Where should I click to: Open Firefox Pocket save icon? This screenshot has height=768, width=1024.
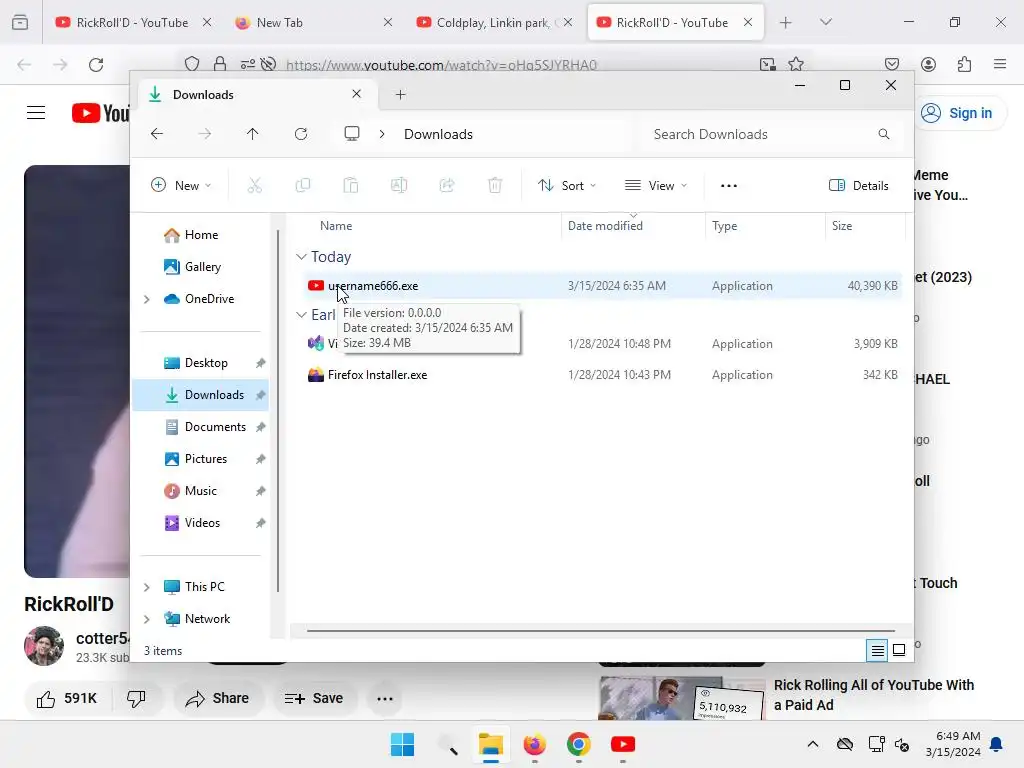pyautogui.click(x=891, y=64)
